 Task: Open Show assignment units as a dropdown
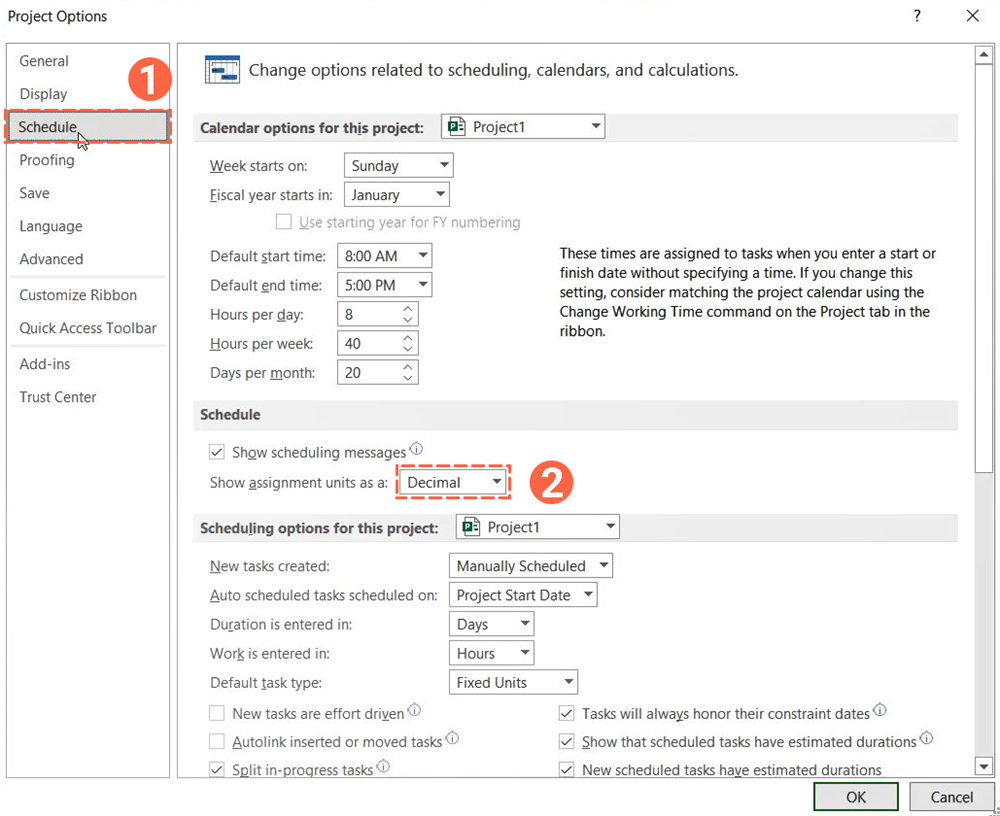[452, 482]
